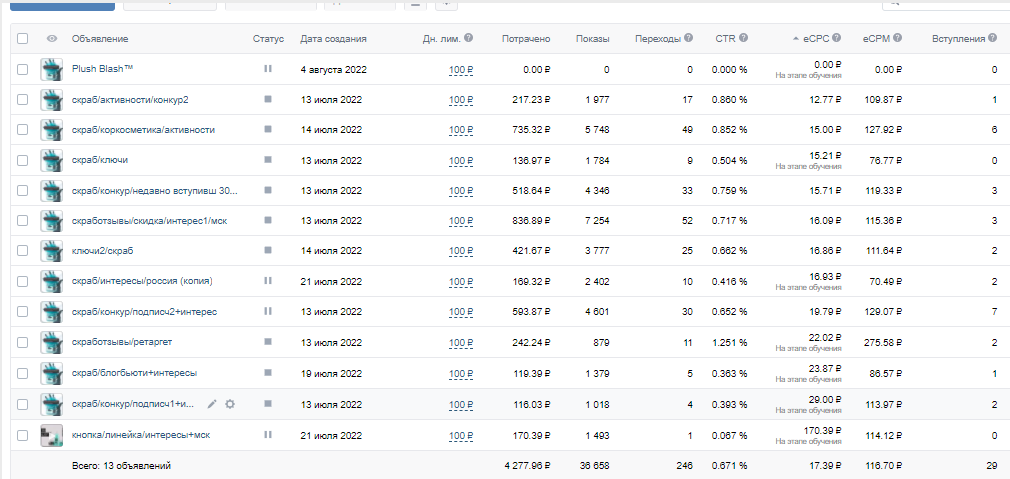
Task: Open ad скраб/активности/конкур2
Action: (130, 100)
